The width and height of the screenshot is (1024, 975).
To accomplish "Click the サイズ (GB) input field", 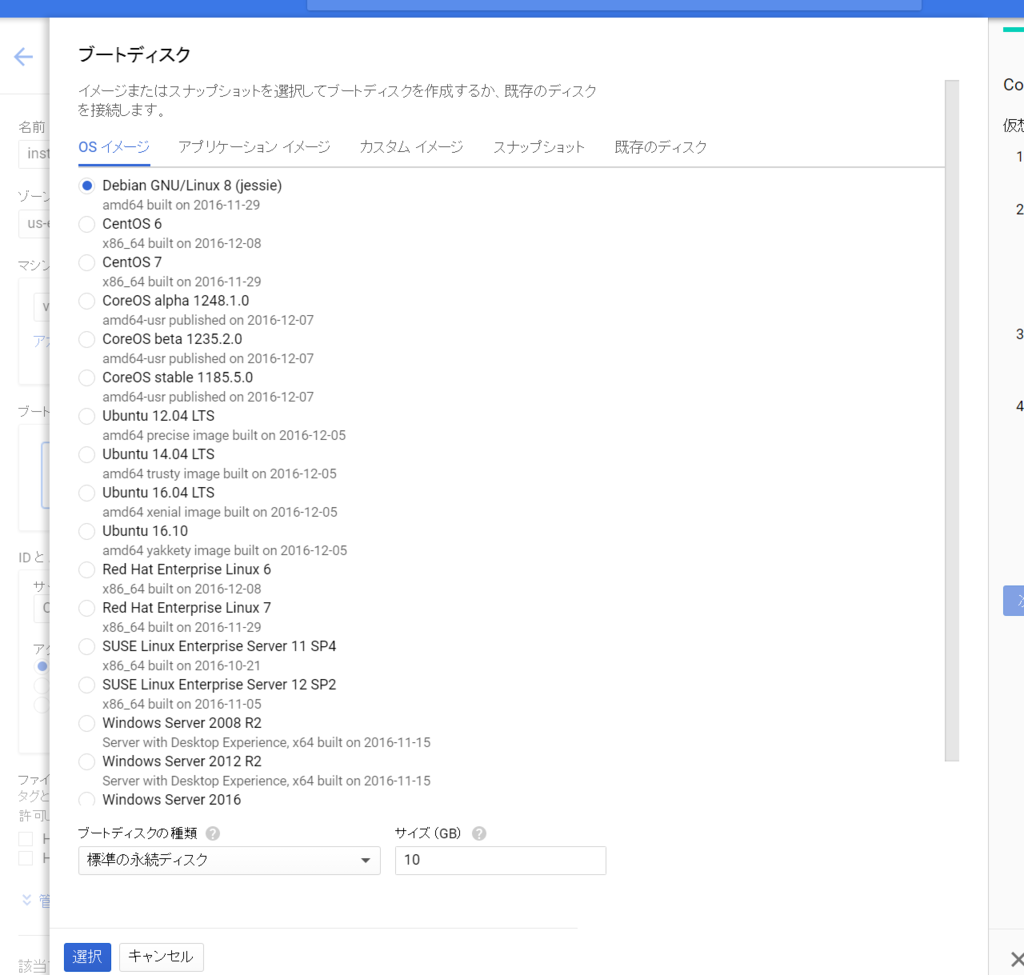I will 500,860.
